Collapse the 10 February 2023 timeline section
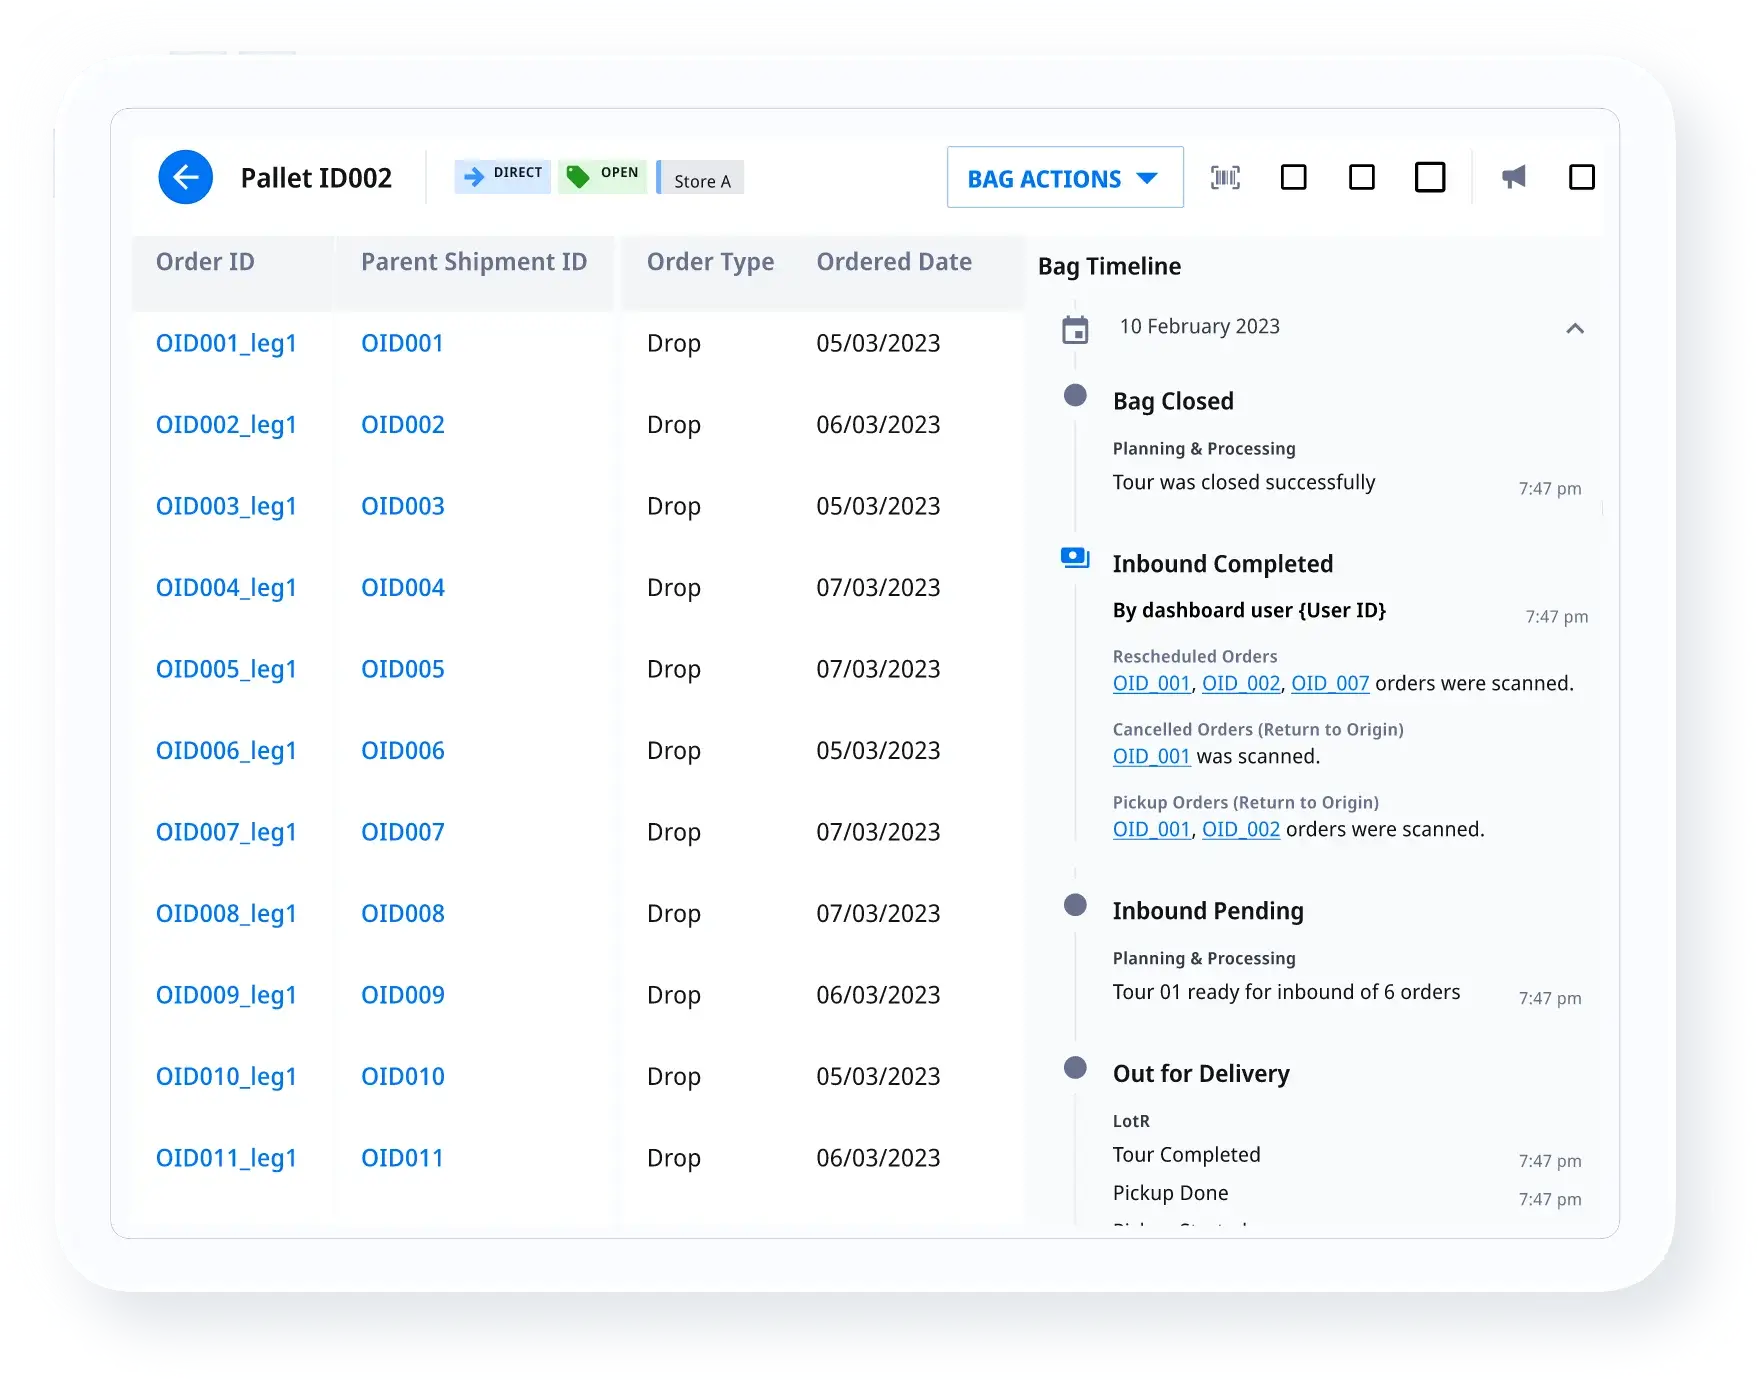The width and height of the screenshot is (1758, 1380). [1576, 329]
